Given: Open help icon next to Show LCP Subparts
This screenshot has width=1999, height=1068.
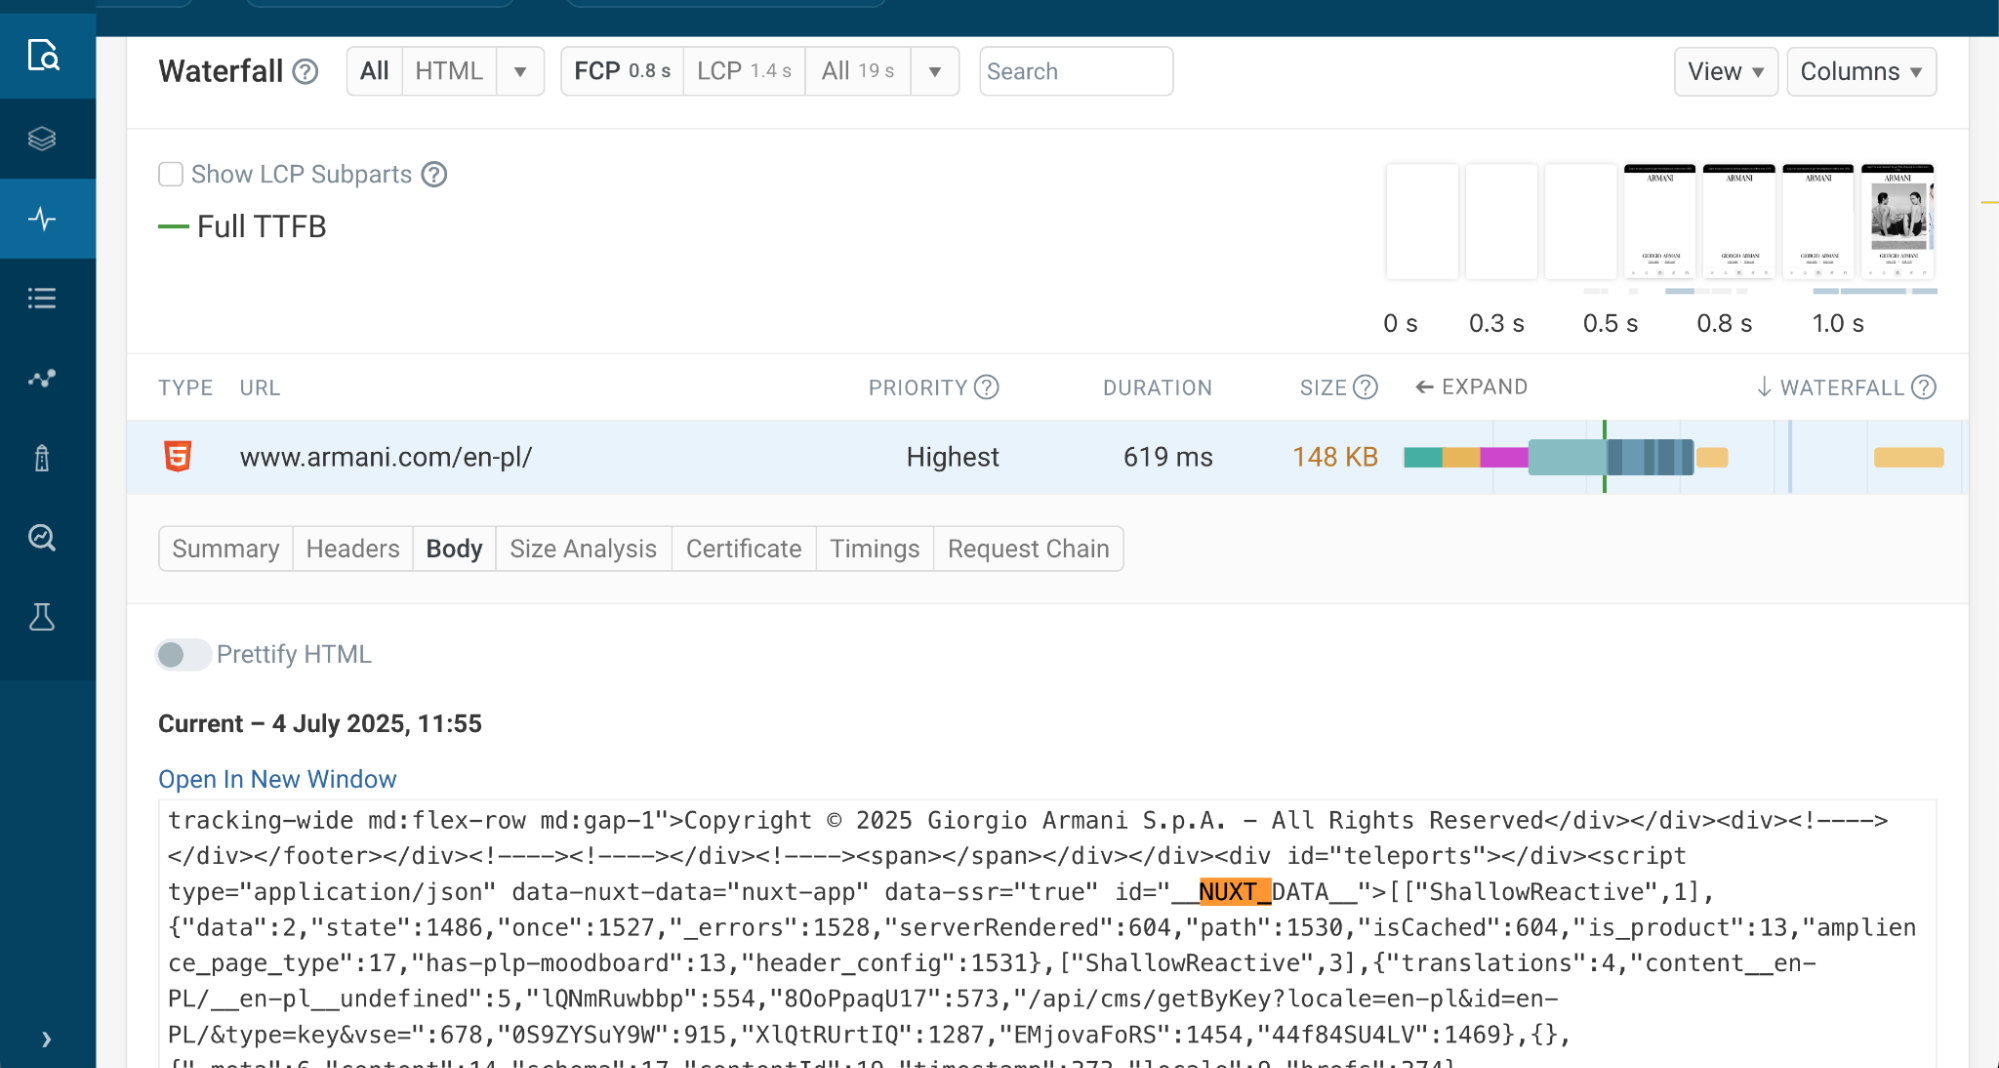Looking at the screenshot, I should [434, 174].
